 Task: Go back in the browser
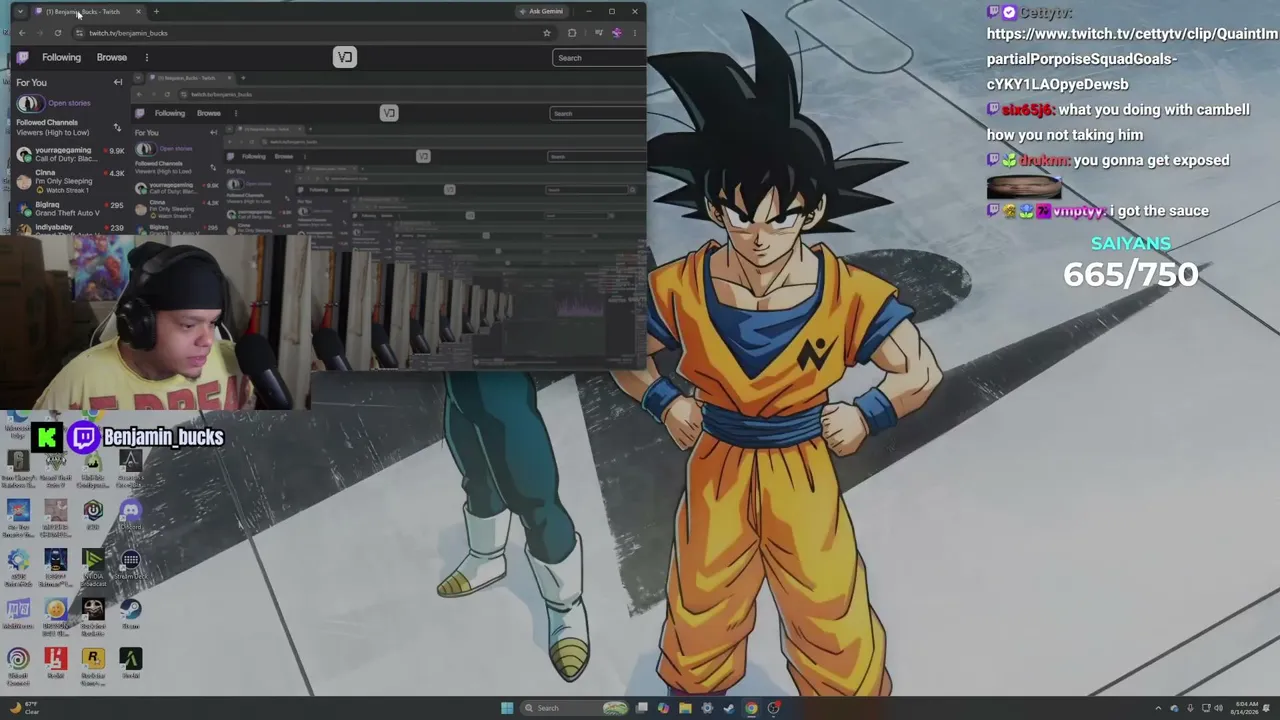(22, 33)
